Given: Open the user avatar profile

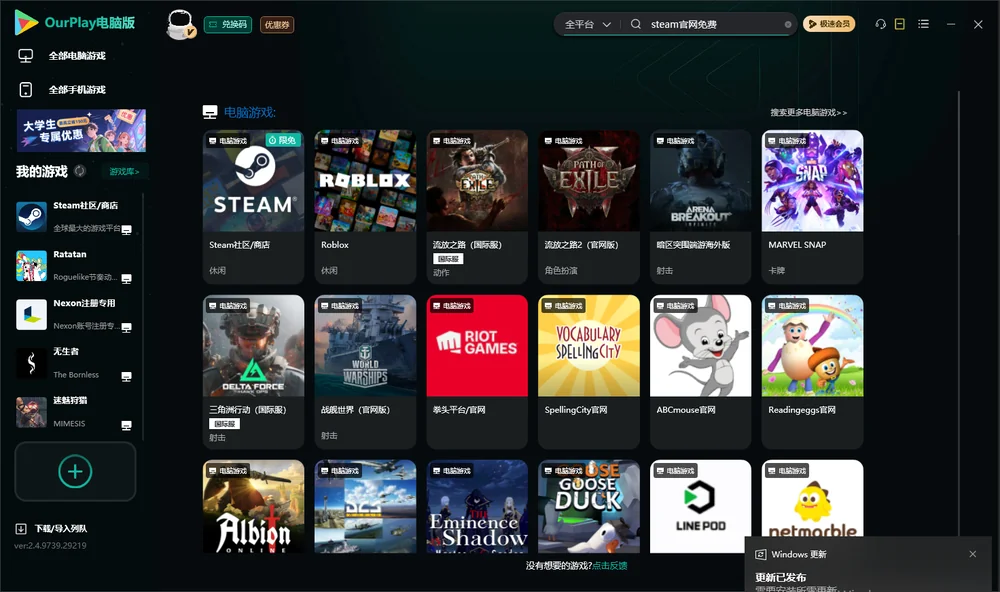Looking at the screenshot, I should coord(180,24).
